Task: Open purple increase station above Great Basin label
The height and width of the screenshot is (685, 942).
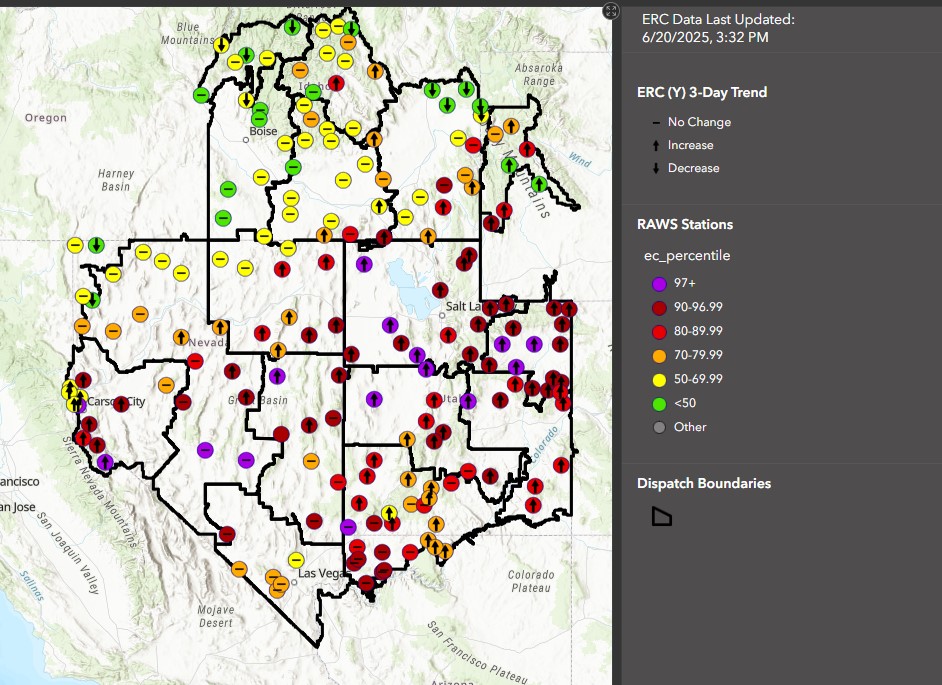Action: pyautogui.click(x=276, y=376)
